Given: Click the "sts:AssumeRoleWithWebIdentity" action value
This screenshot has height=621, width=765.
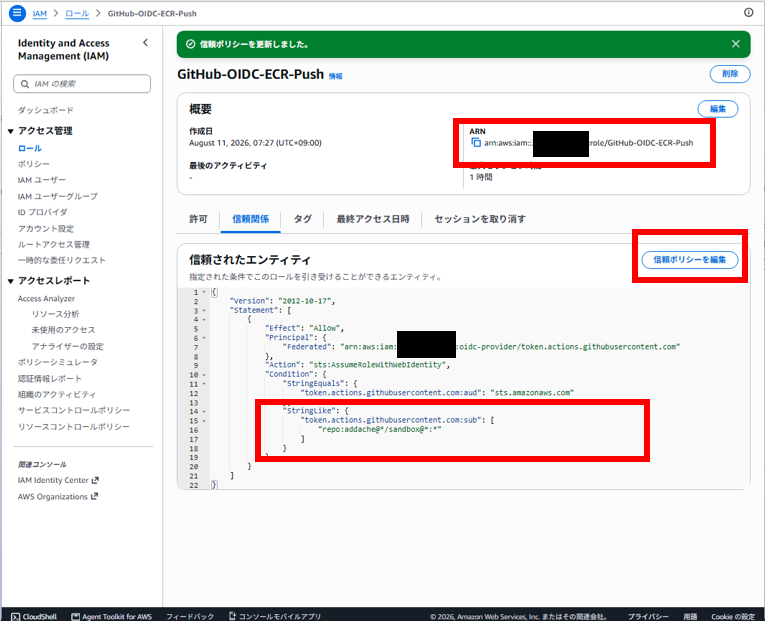Looking at the screenshot, I should click(x=378, y=365).
